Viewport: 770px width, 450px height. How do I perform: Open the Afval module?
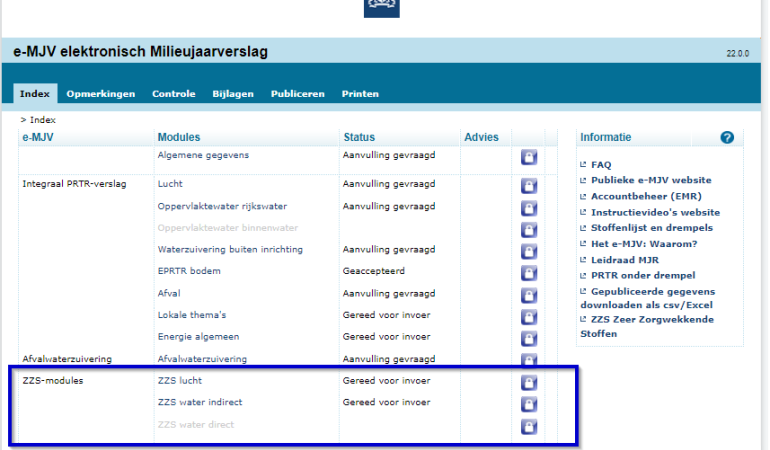coord(169,293)
